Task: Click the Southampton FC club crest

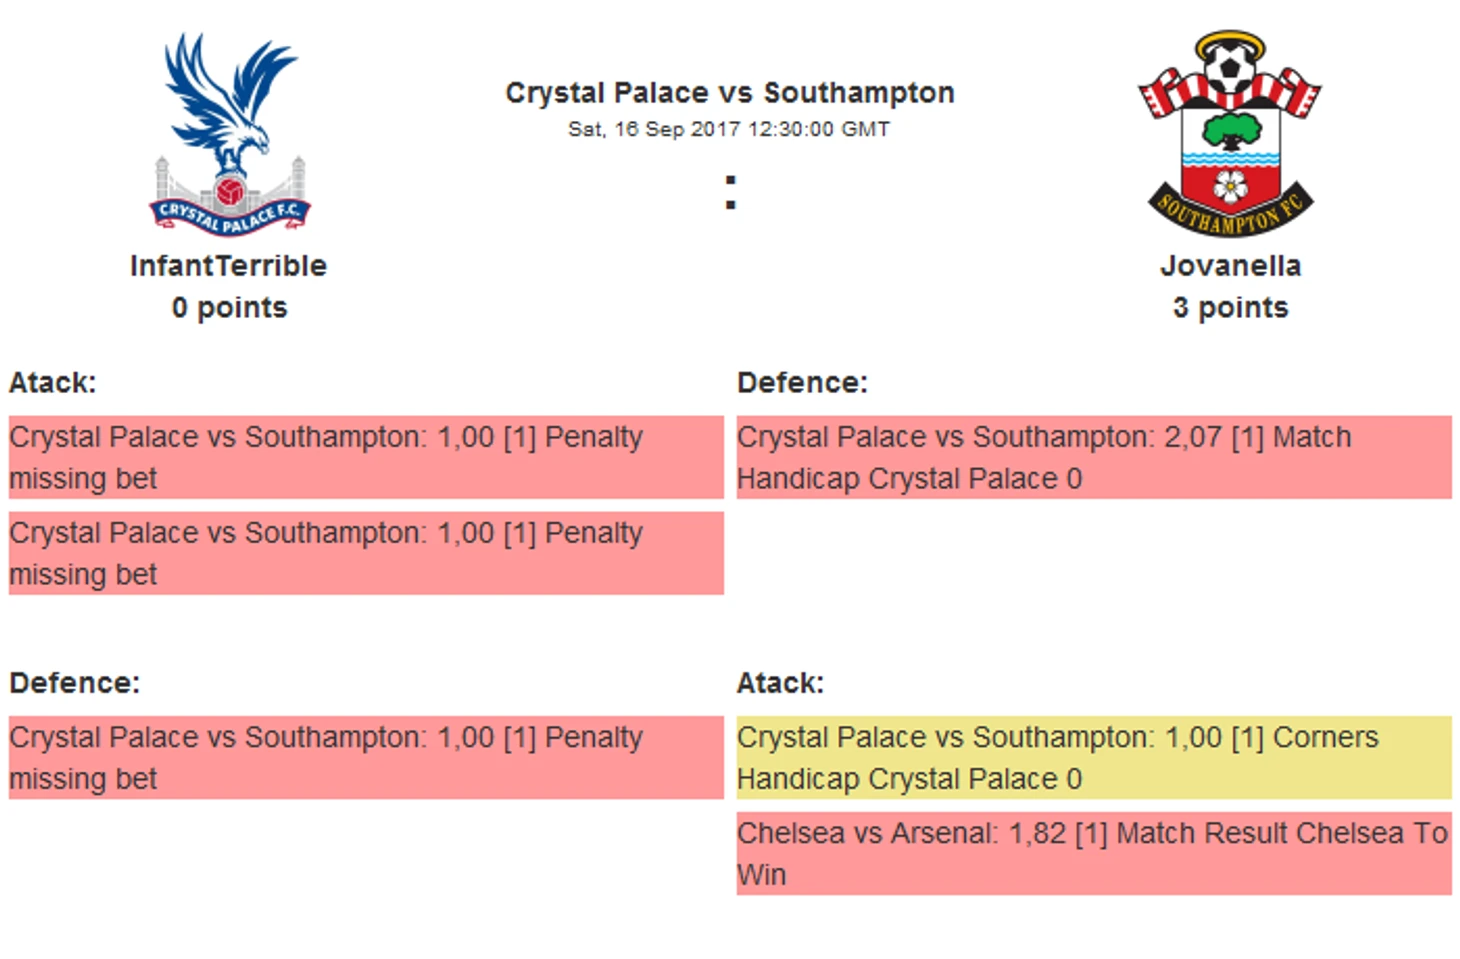Action: pyautogui.click(x=1230, y=134)
